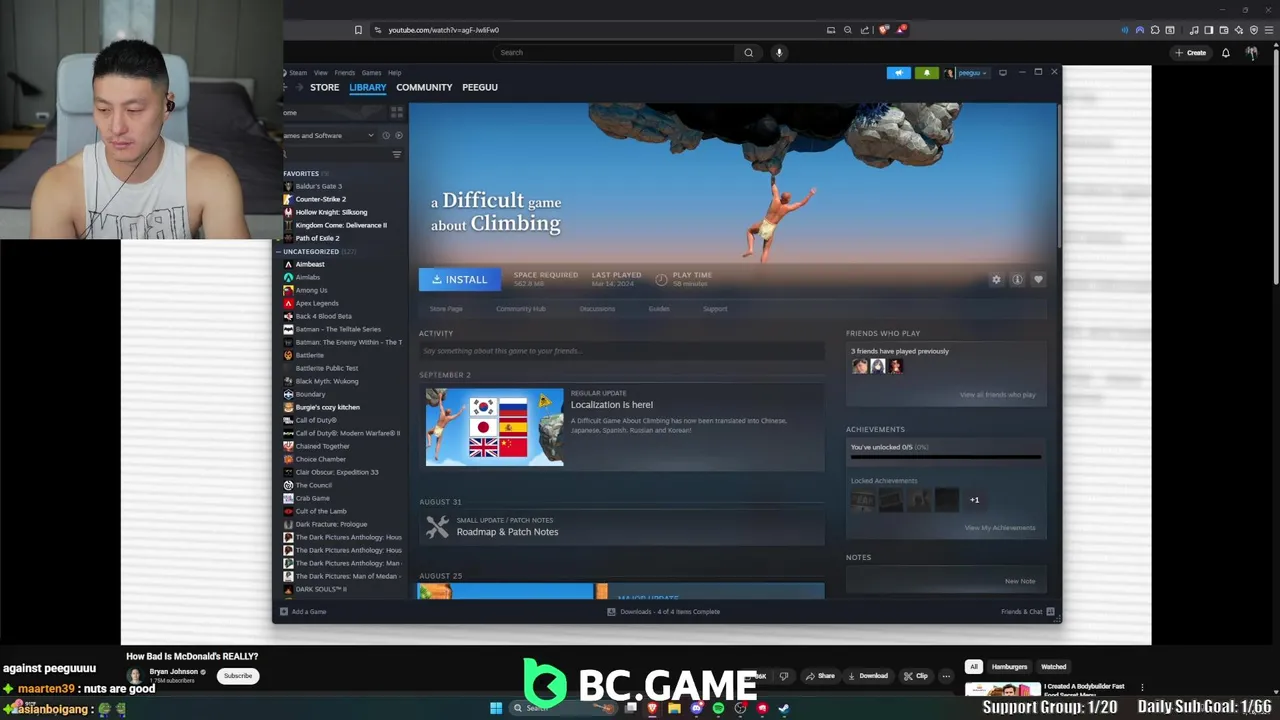
Task: Click the achievements progress bar
Action: [946, 458]
